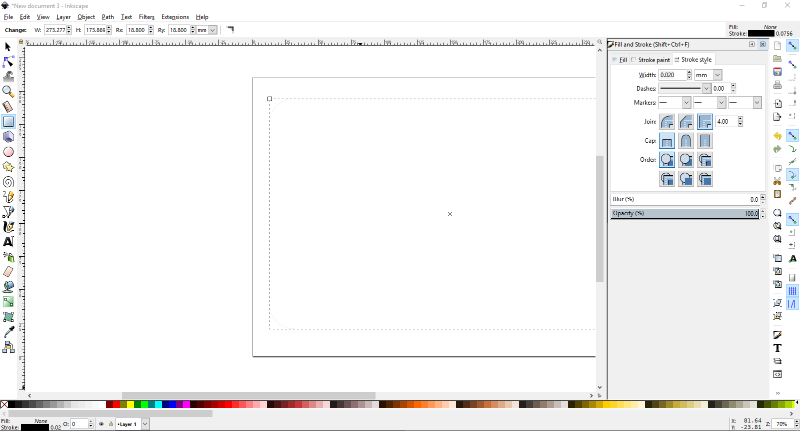Select the Pencil freehand tool
The image size is (800, 431).
point(8,197)
